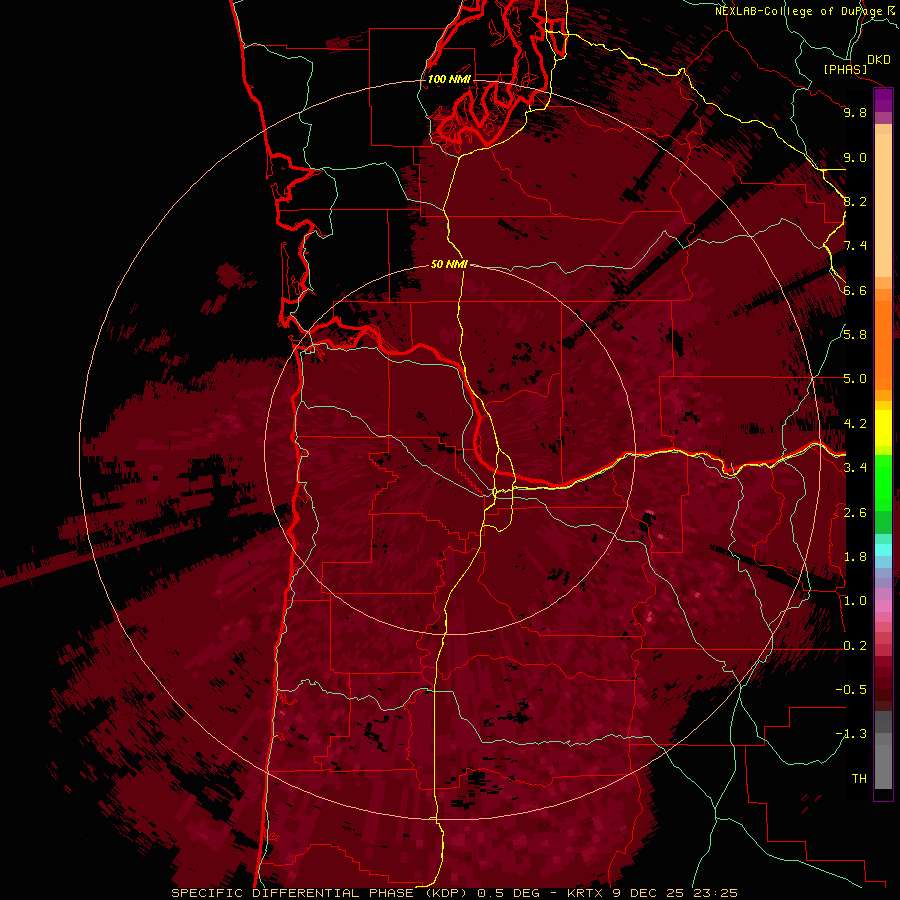This screenshot has height=900, width=900.
Task: Click the 8.2 value on the color scale
Action: pyautogui.click(x=855, y=202)
